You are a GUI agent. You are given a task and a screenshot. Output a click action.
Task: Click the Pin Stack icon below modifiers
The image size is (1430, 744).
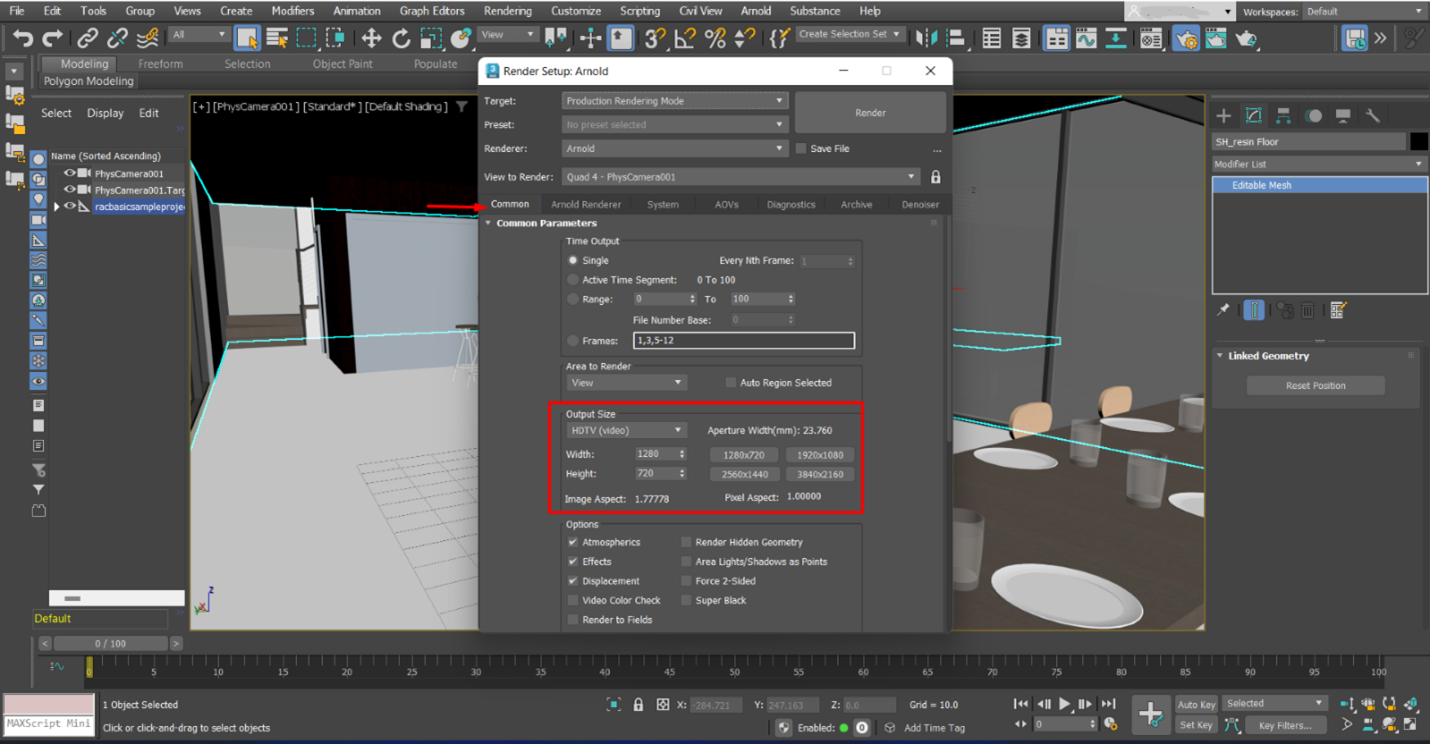point(1224,309)
